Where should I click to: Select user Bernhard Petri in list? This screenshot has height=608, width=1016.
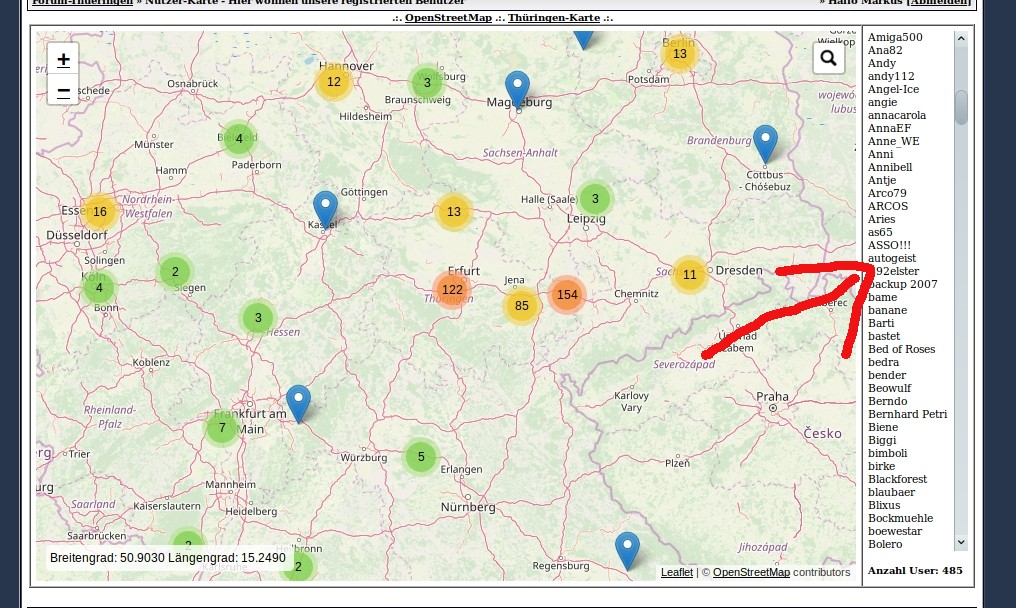coord(907,414)
